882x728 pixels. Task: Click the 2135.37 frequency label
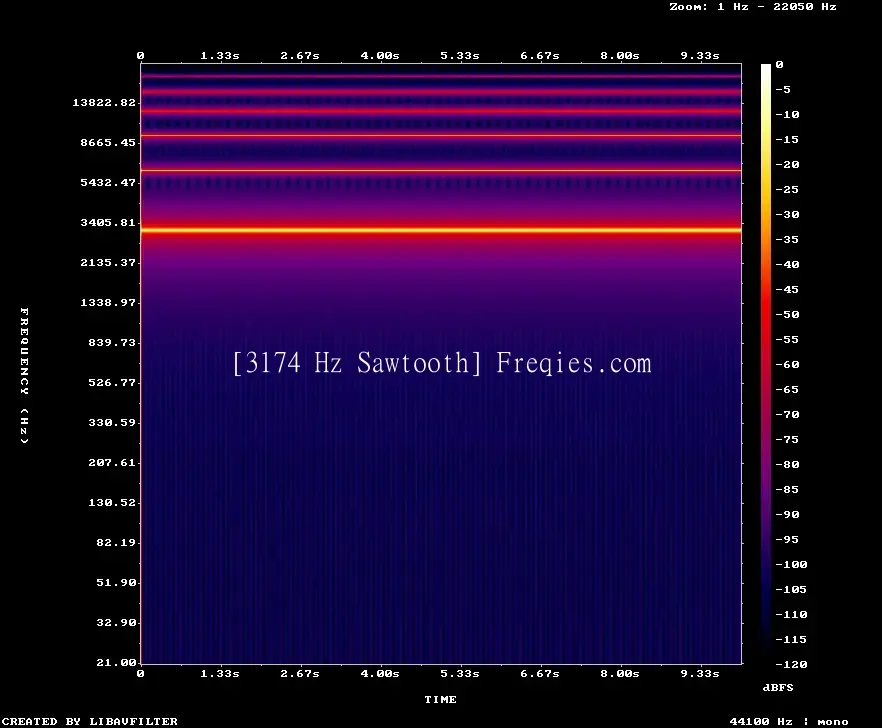[108, 262]
